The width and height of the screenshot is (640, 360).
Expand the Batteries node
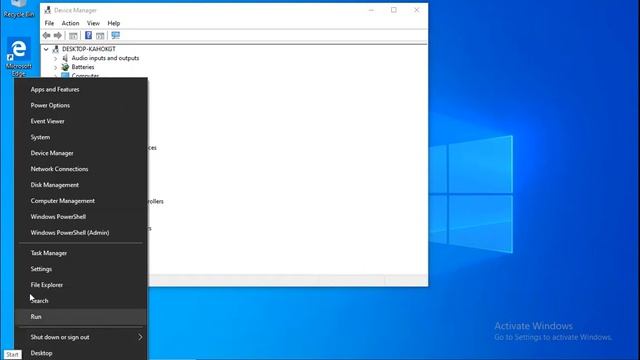coord(56,67)
